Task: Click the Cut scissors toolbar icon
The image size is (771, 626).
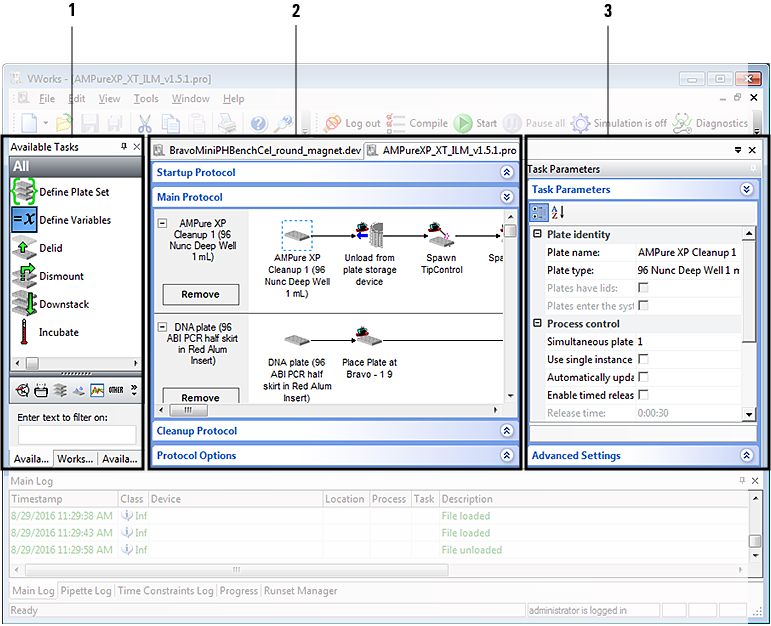Action: click(144, 123)
